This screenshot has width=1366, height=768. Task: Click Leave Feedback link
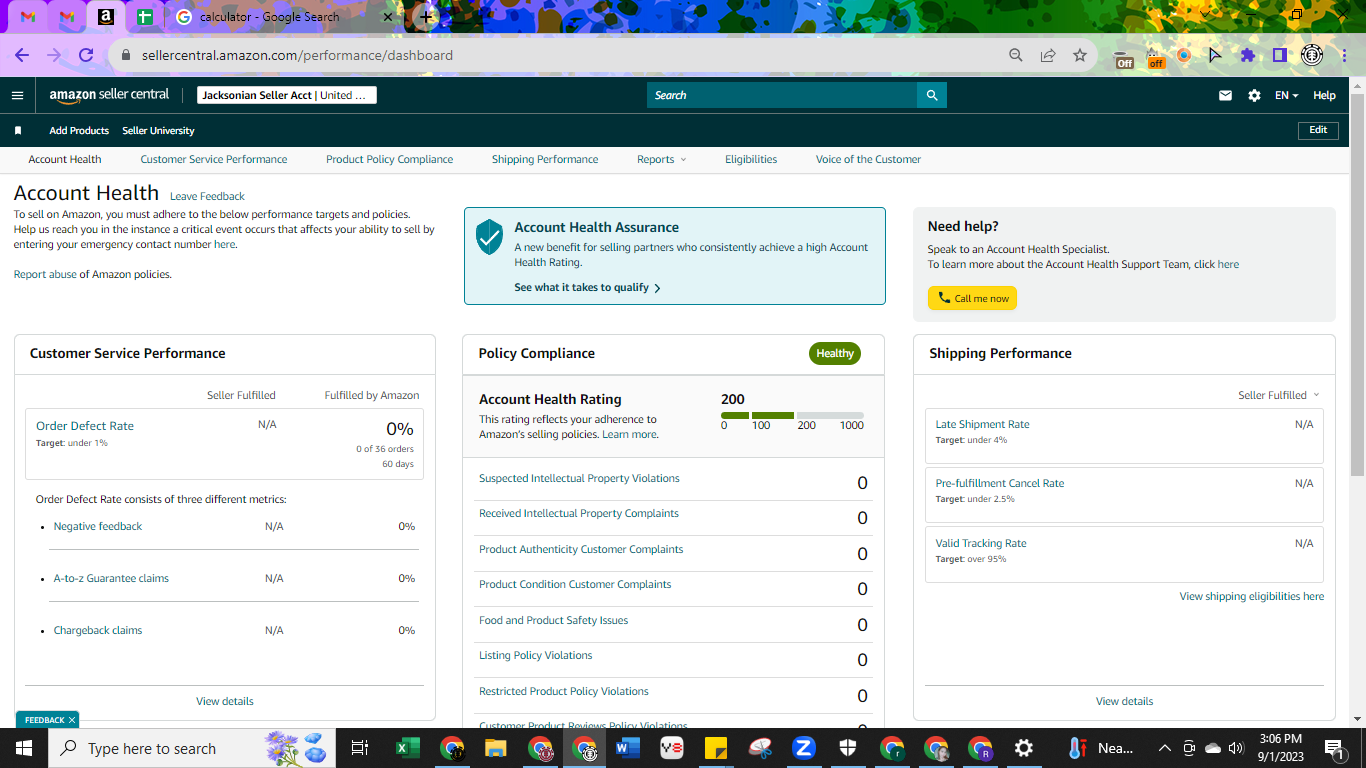click(207, 196)
